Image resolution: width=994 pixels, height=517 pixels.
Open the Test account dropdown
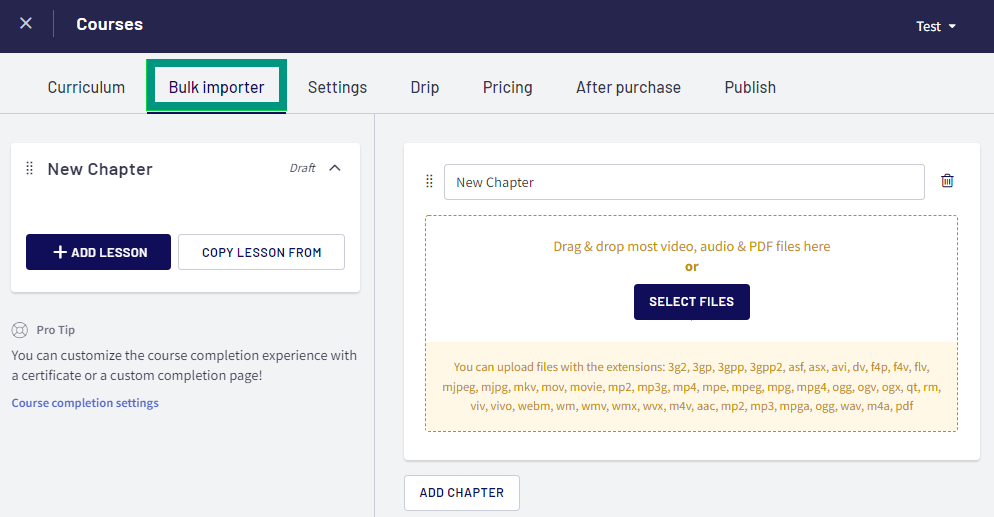coord(936,27)
